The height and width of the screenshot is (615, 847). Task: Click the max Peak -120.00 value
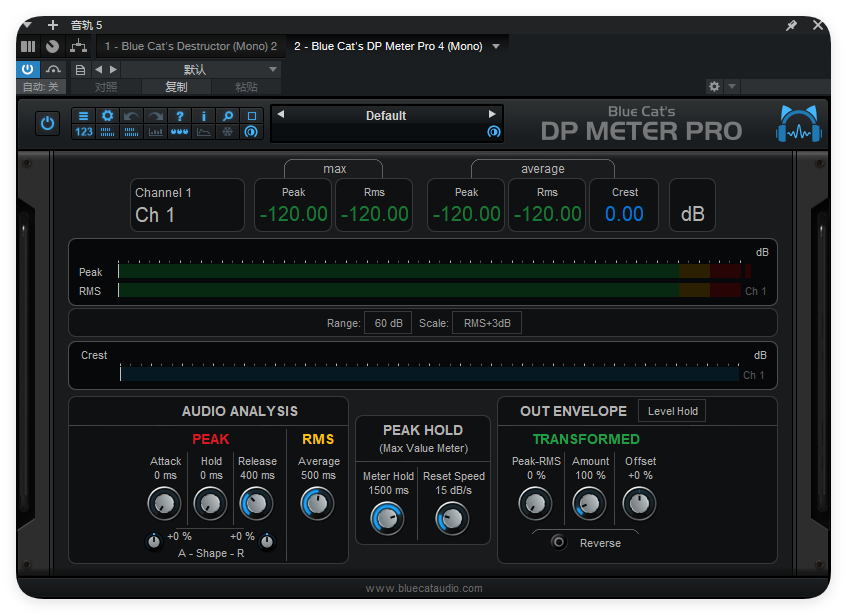tap(293, 214)
